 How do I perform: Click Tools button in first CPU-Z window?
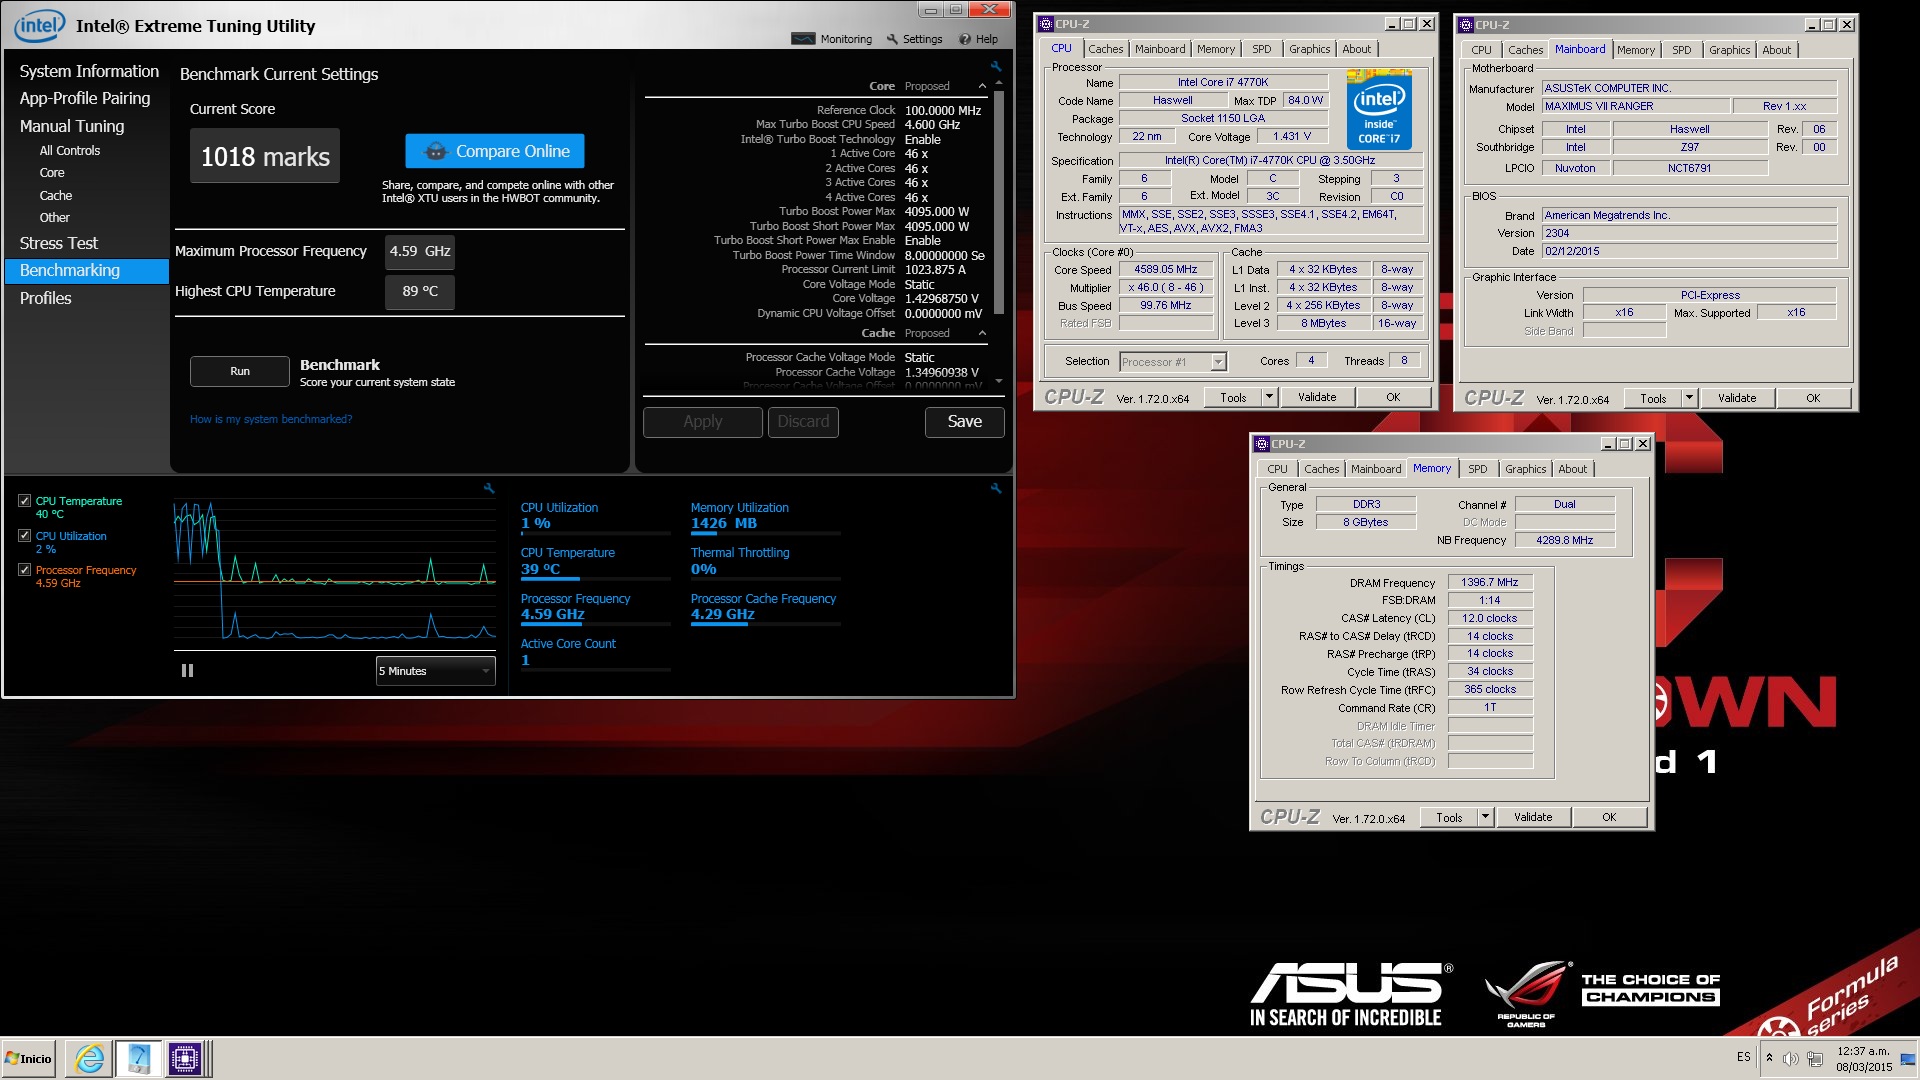pyautogui.click(x=1233, y=397)
